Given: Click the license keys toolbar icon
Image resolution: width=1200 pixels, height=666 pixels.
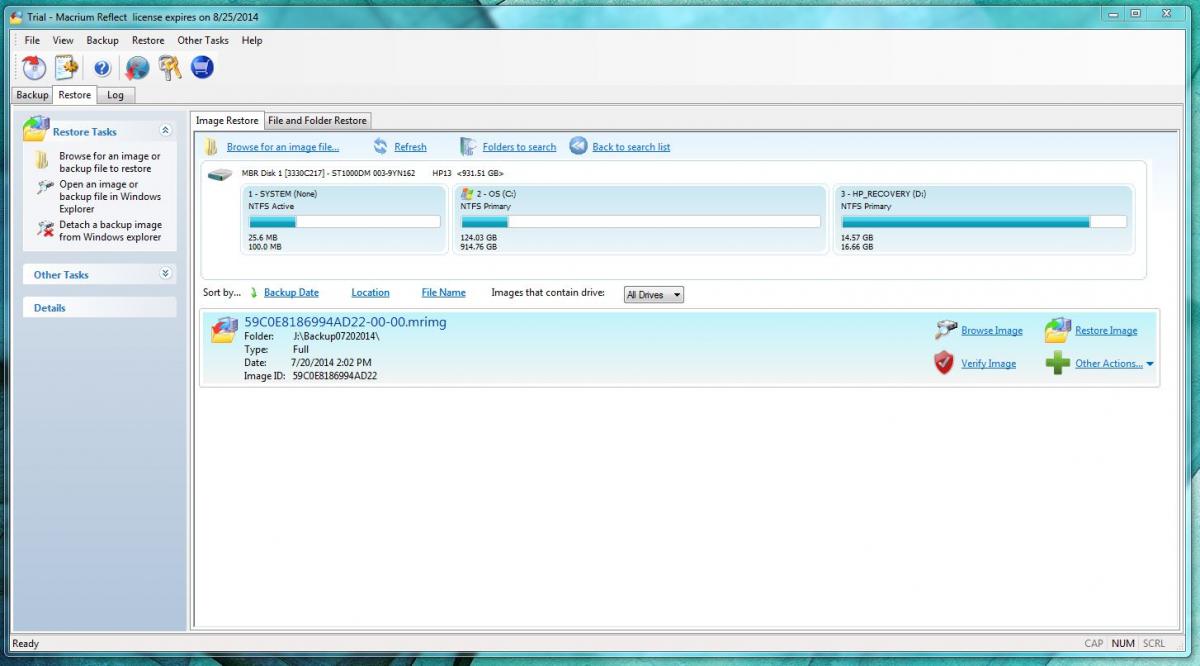Looking at the screenshot, I should click(169, 67).
